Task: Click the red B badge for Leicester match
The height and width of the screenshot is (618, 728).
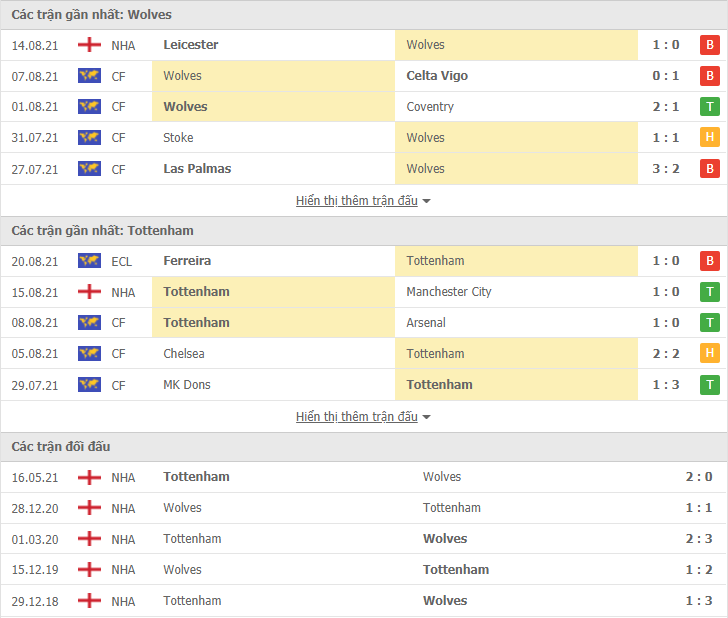Action: pyautogui.click(x=709, y=45)
